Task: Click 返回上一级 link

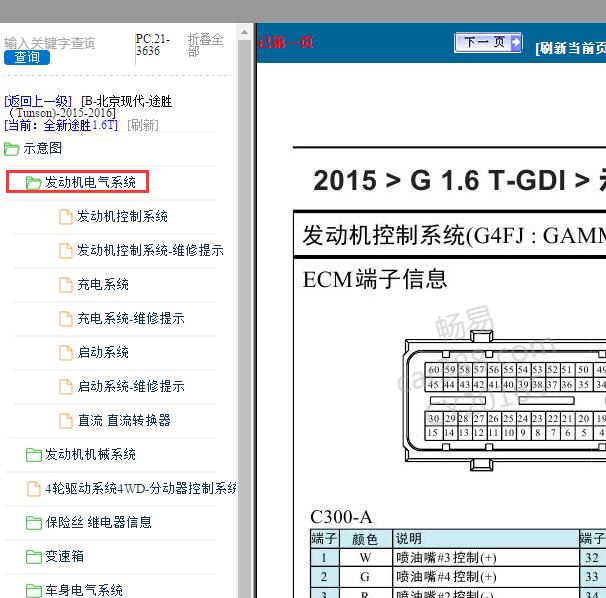Action: pyautogui.click(x=38, y=101)
